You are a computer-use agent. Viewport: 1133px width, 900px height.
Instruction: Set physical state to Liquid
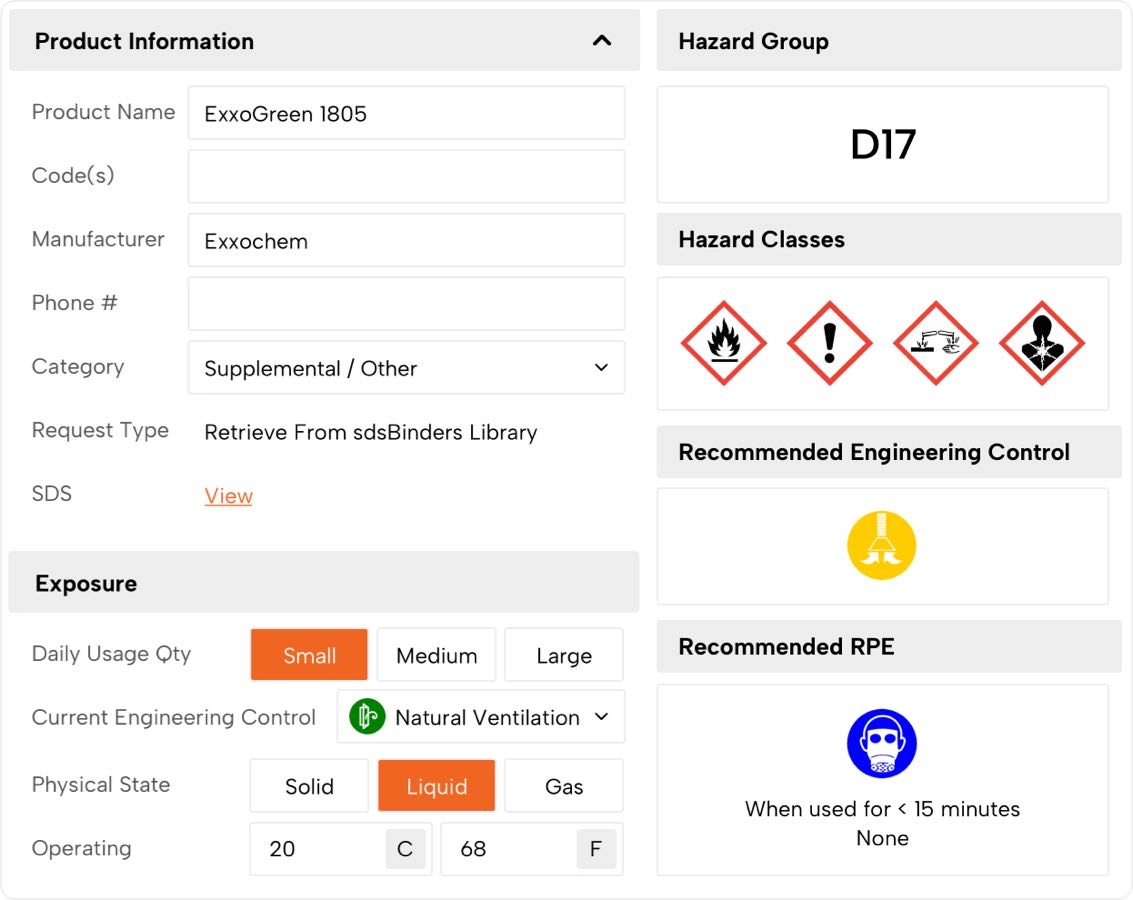[436, 785]
